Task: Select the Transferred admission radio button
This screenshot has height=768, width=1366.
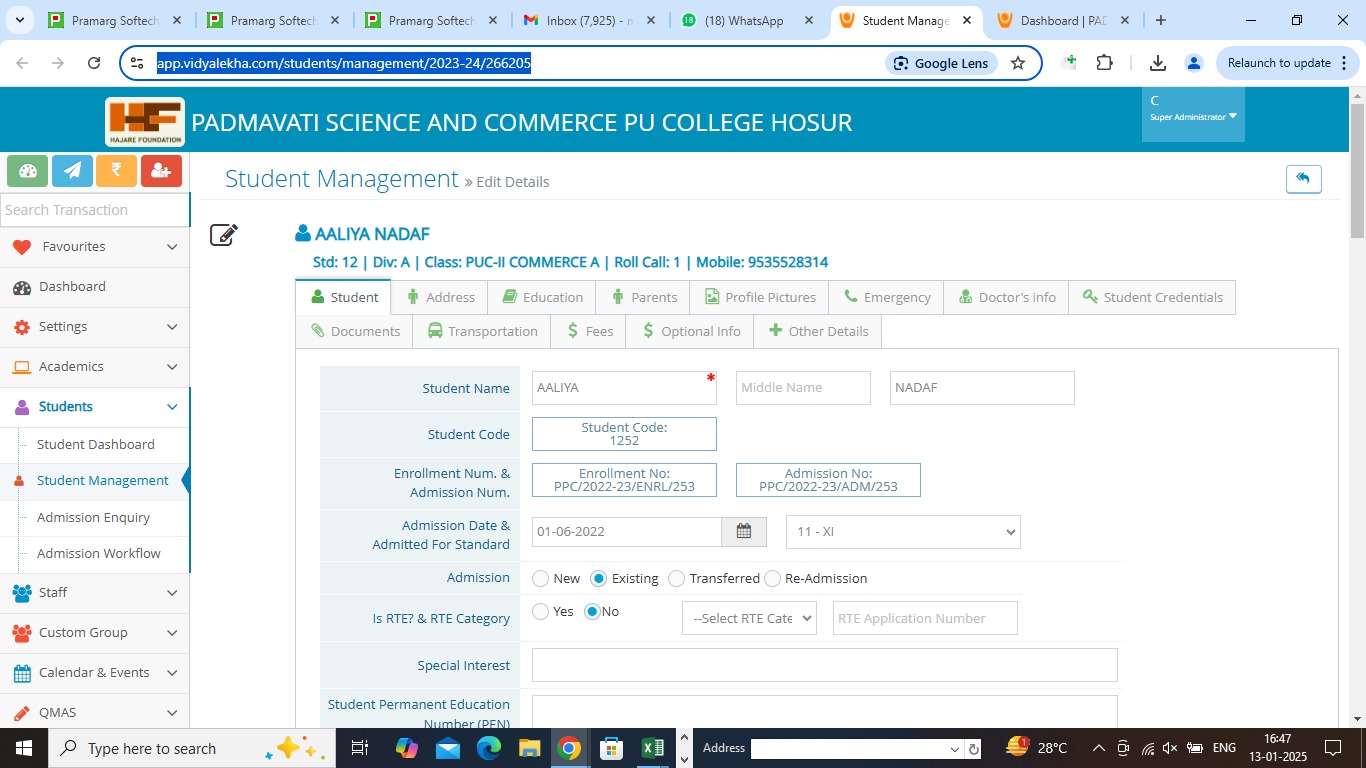Action: point(676,578)
